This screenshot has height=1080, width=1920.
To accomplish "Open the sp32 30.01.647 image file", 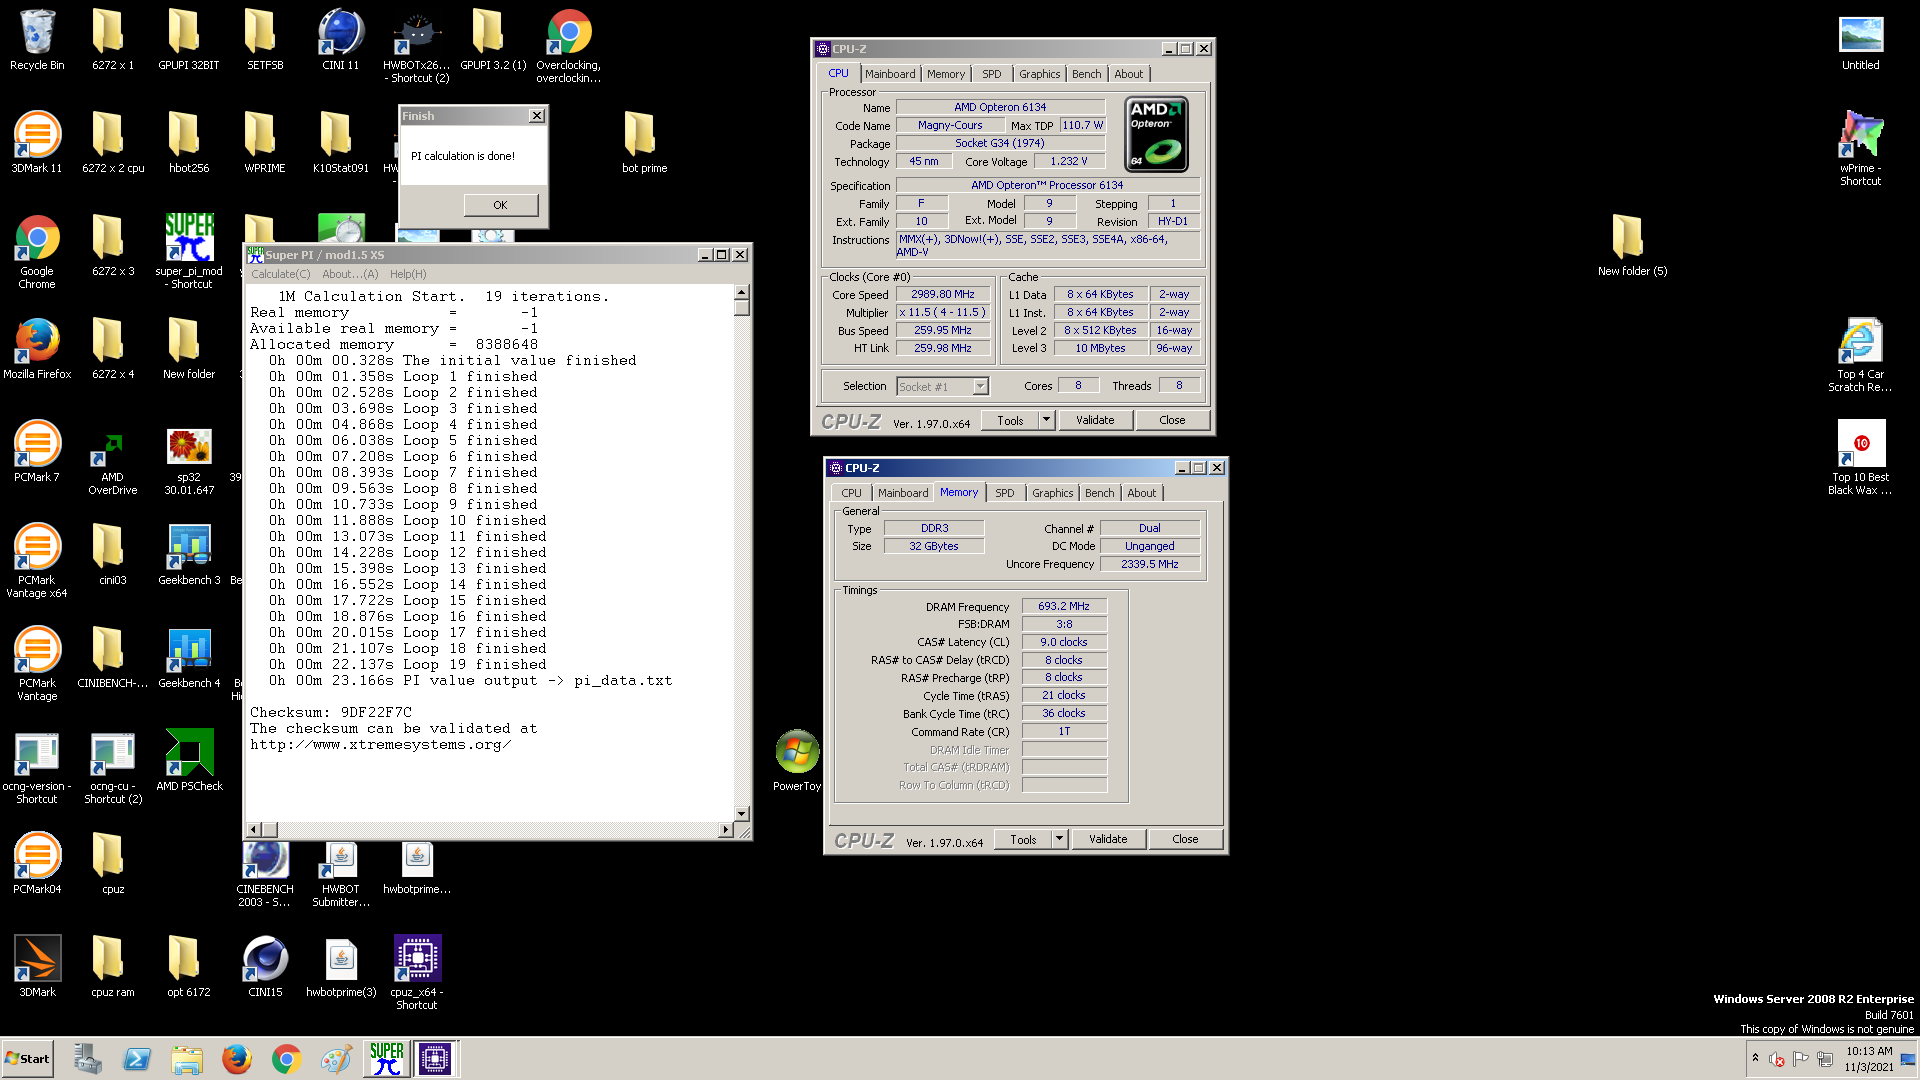I will [189, 462].
